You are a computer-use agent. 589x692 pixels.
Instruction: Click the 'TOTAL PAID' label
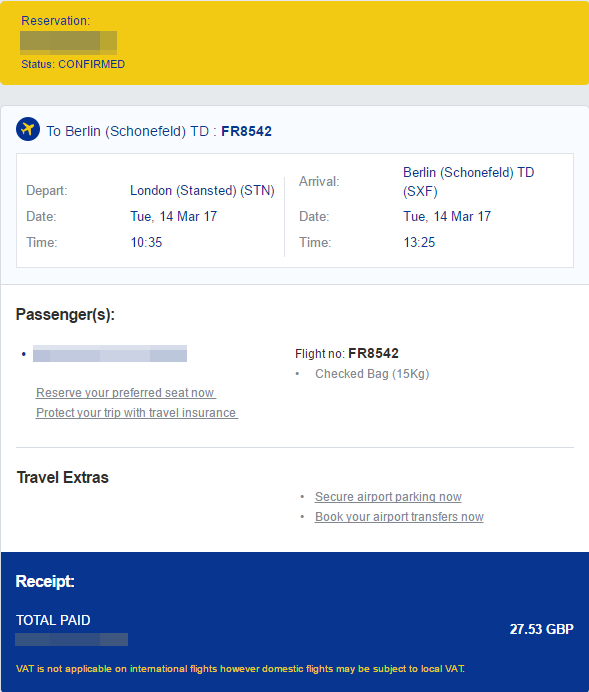pos(53,620)
